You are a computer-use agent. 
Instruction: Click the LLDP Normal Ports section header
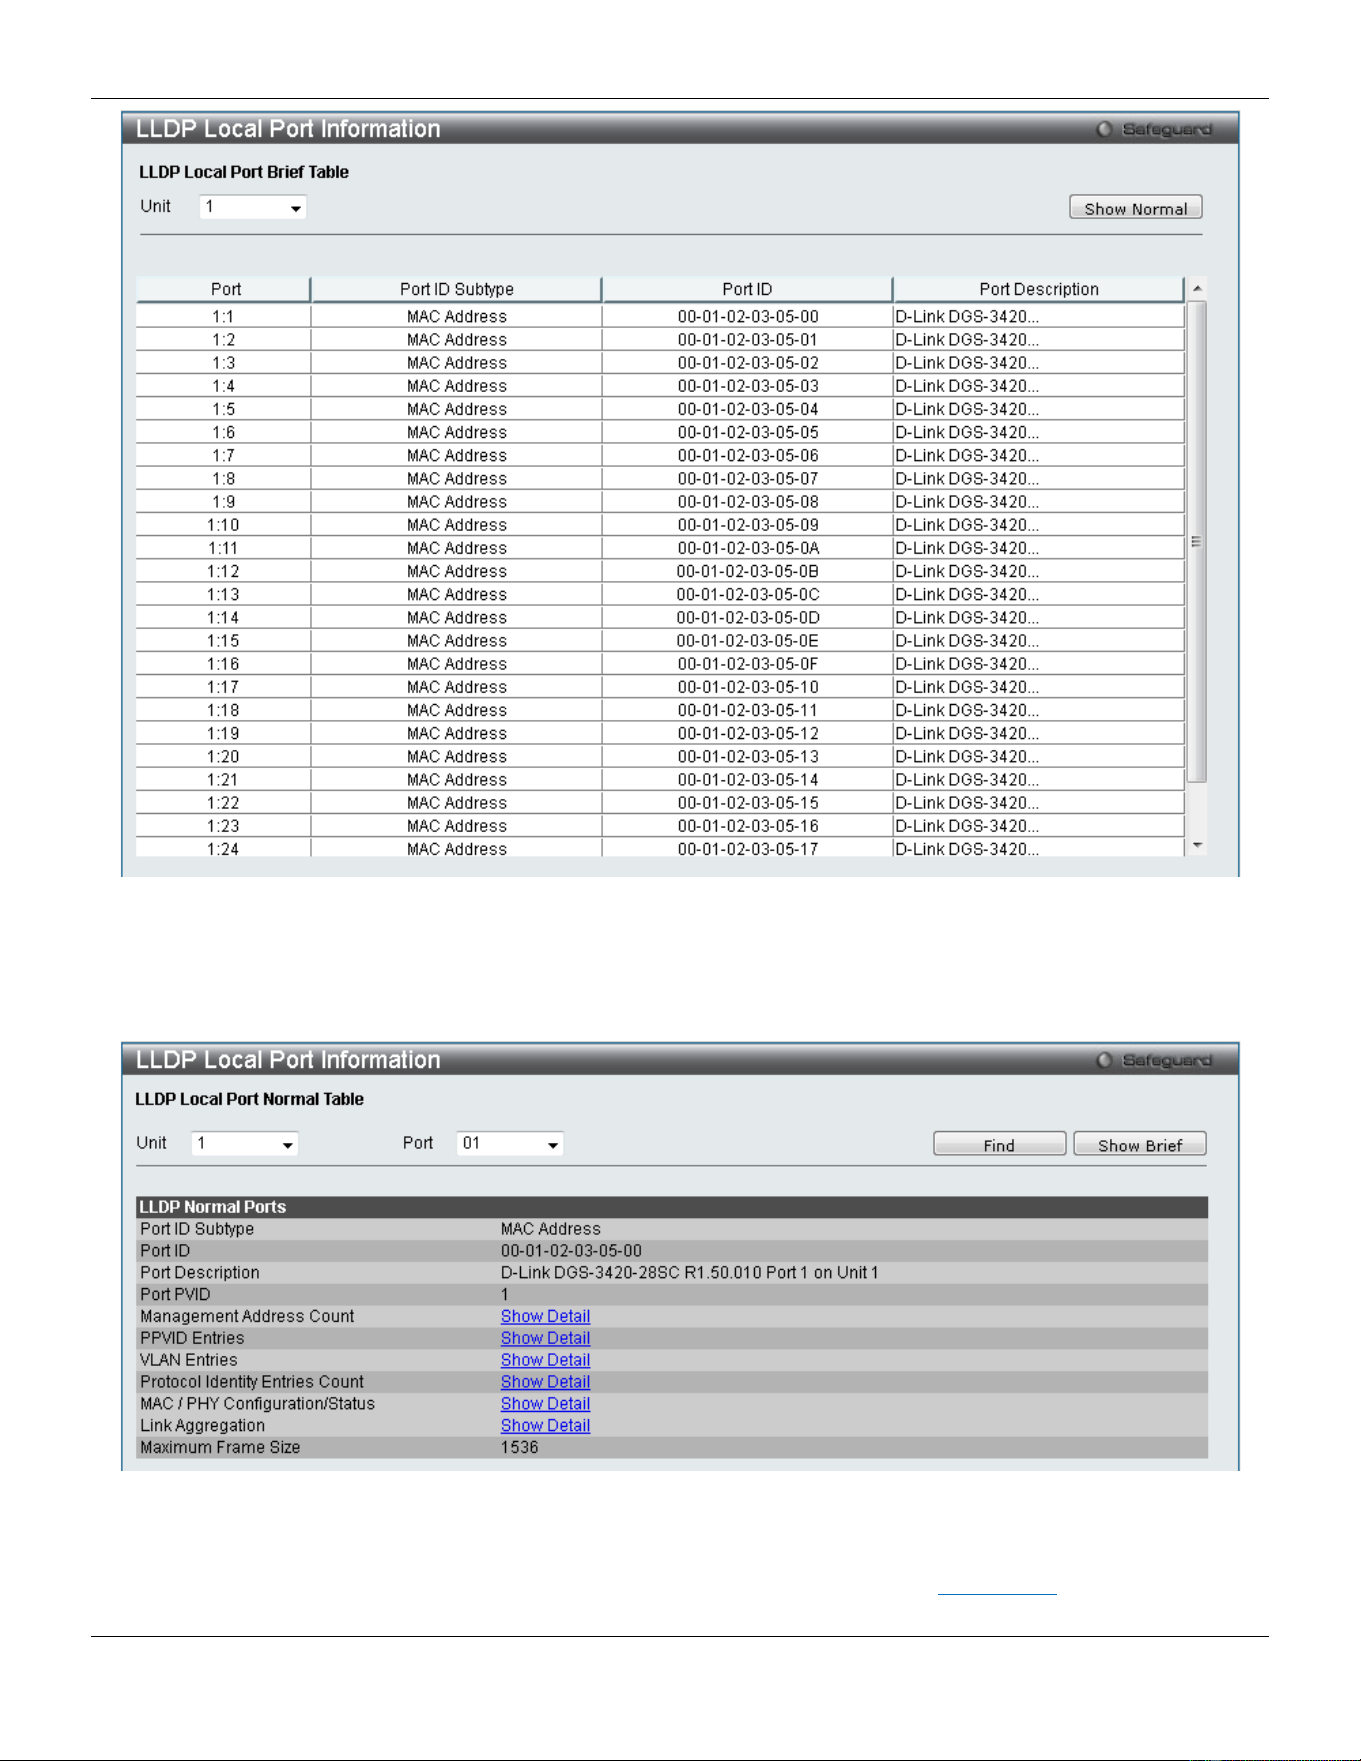coord(672,1207)
